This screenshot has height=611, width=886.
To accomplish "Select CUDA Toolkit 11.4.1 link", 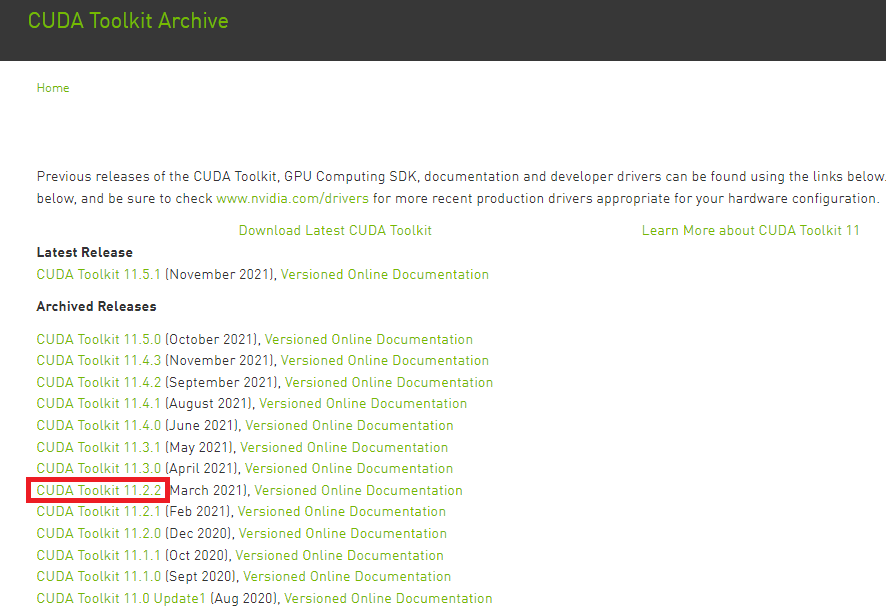I will [x=98, y=404].
